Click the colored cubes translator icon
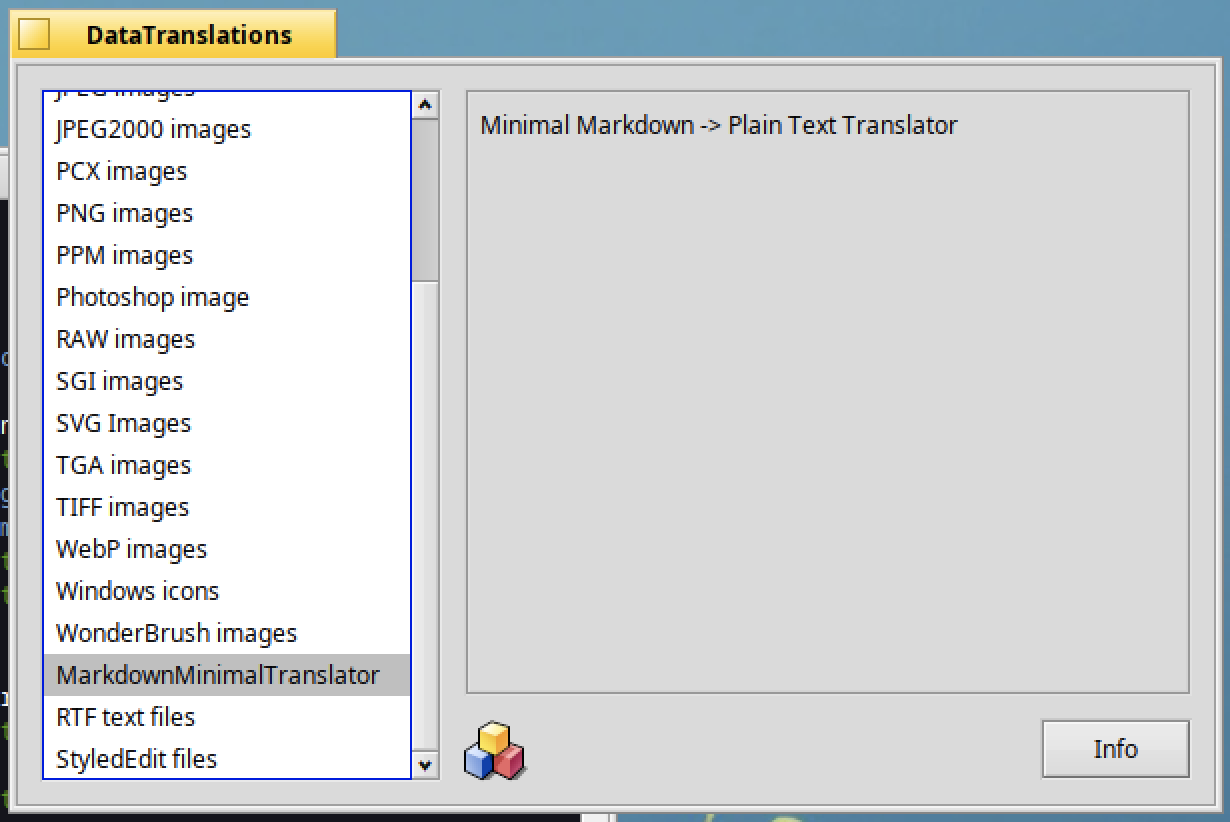The image size is (1230, 822). pos(494,751)
